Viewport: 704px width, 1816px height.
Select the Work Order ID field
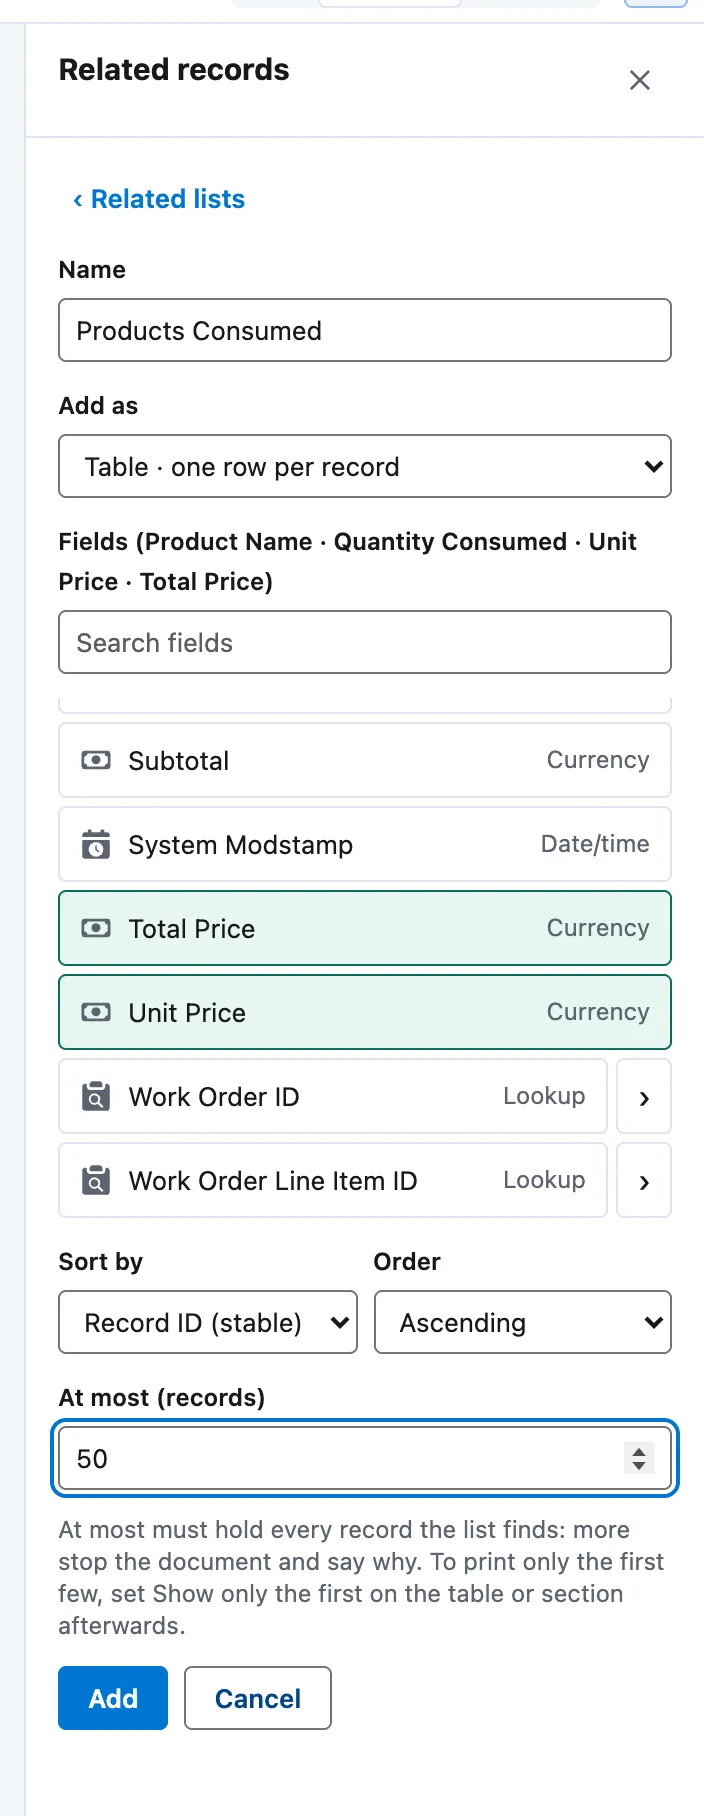(333, 1096)
